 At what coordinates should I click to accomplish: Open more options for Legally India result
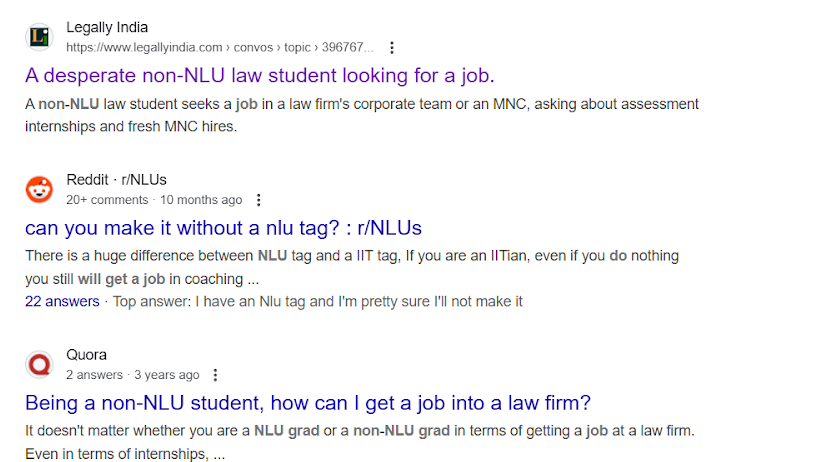pos(392,47)
